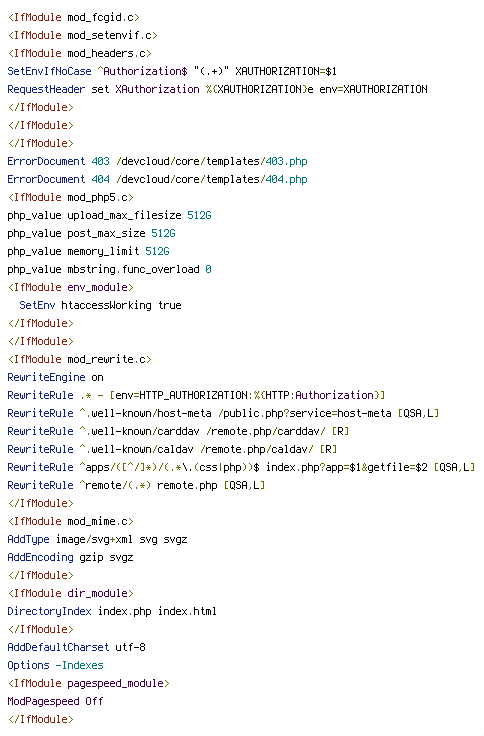484x736 pixels.
Task: Click the ModPagespeed Off line
Action: coord(55,701)
